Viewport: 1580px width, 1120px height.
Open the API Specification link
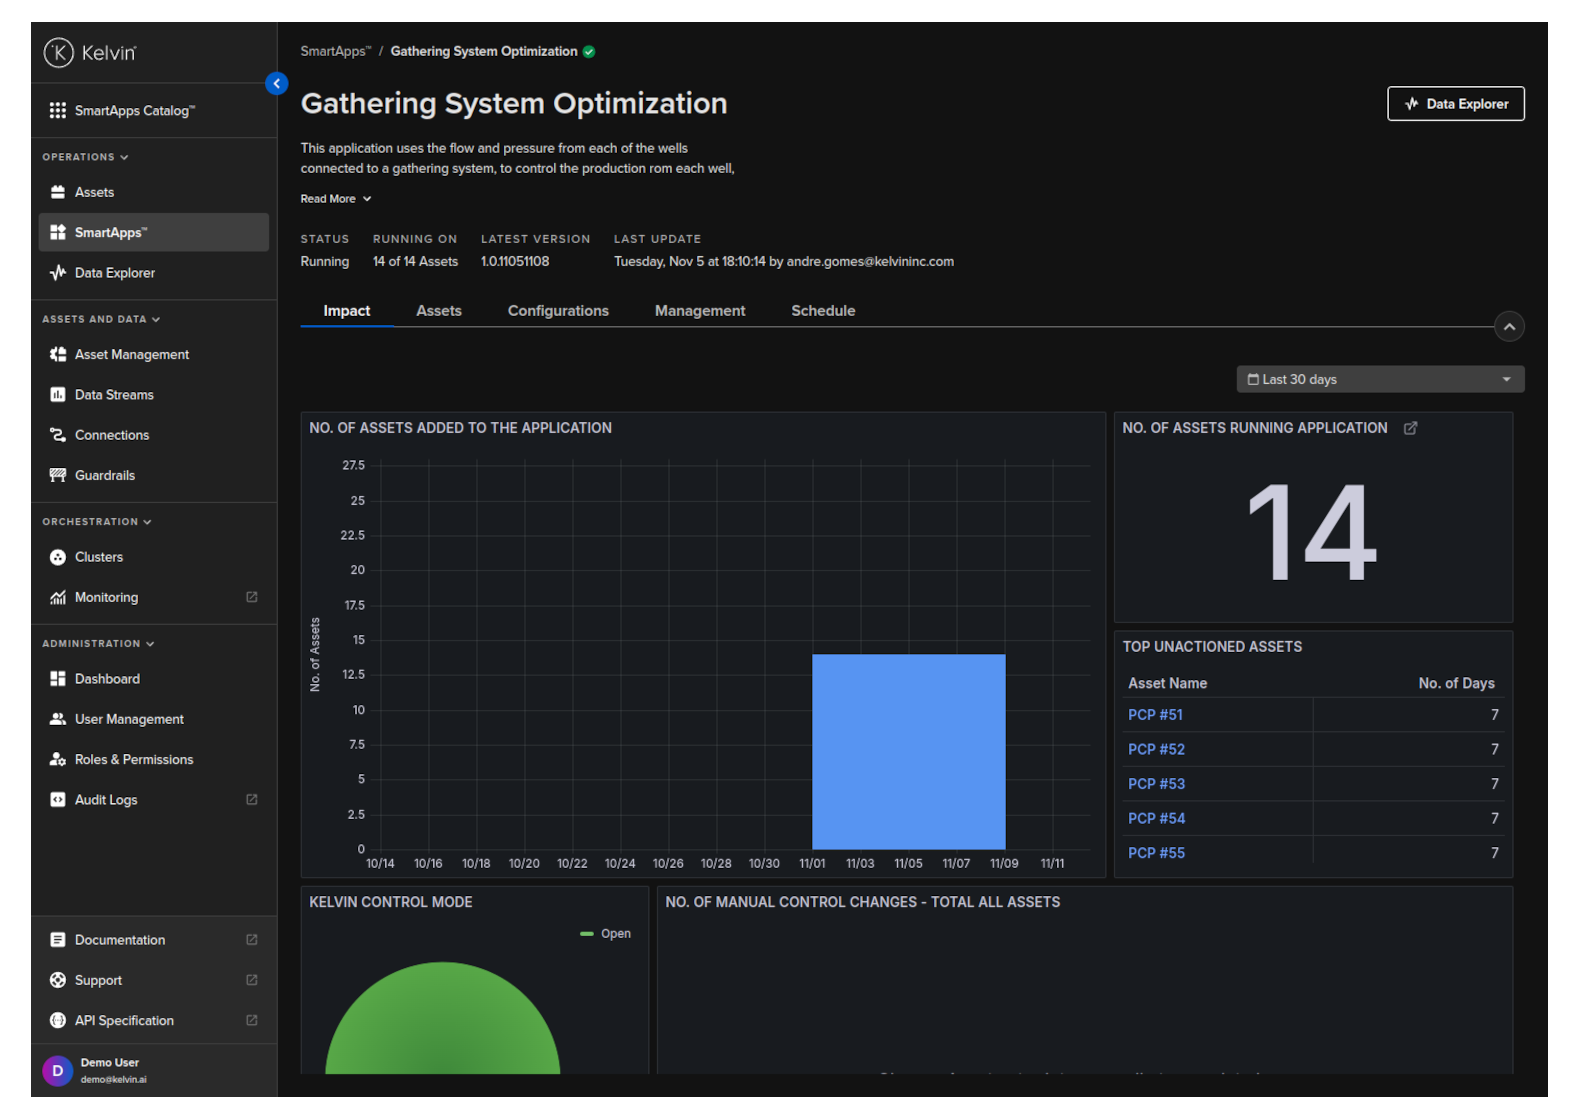click(x=124, y=1021)
